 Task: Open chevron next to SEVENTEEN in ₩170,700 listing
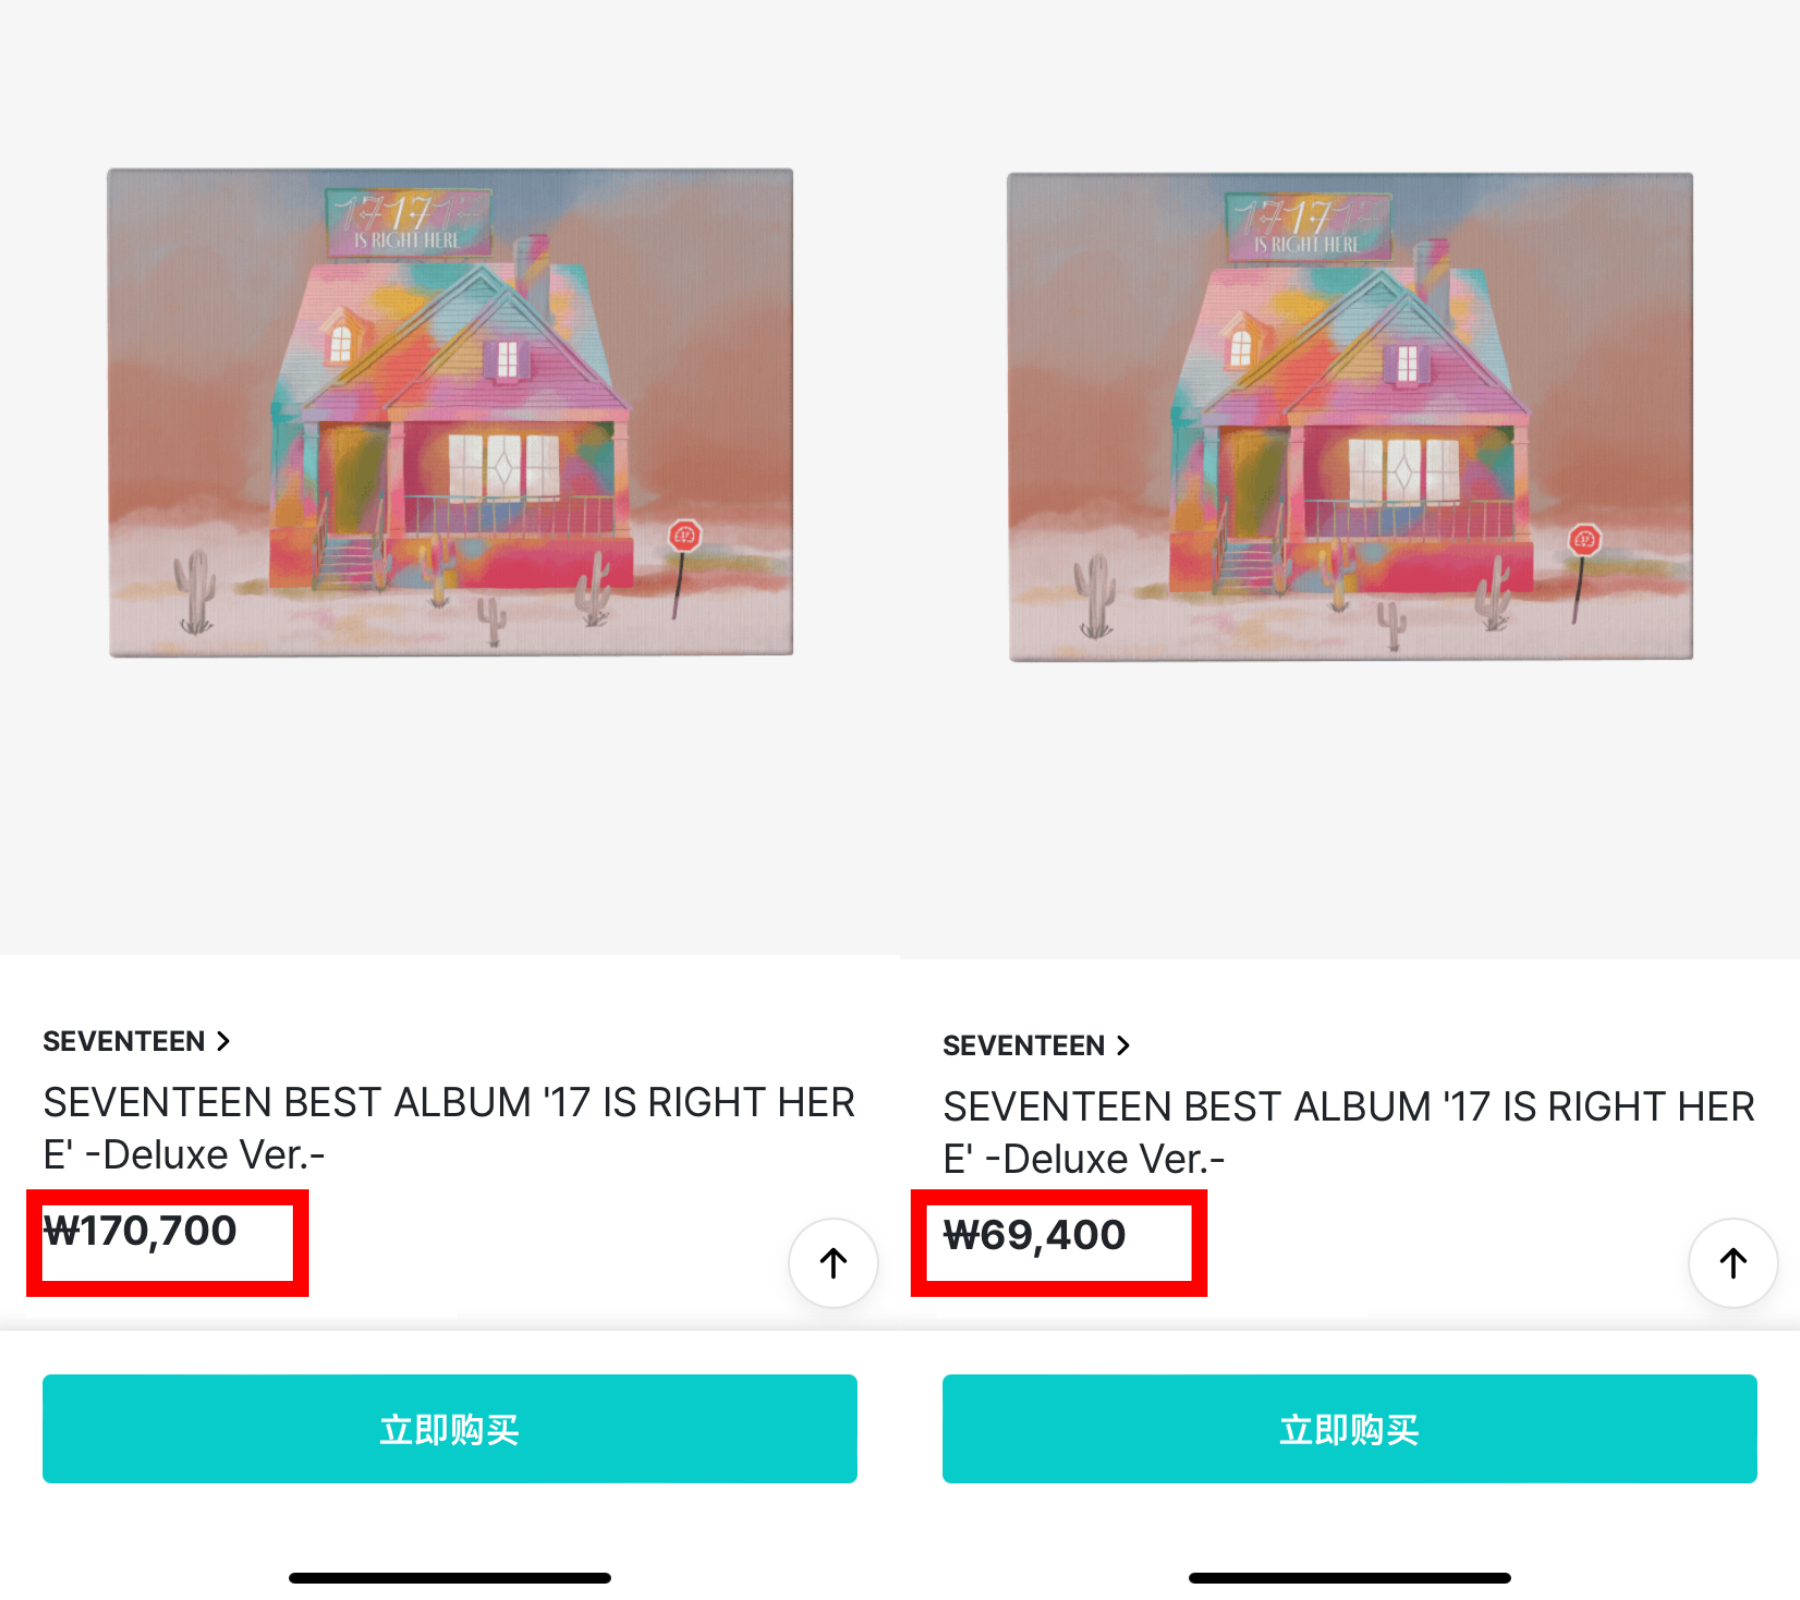[223, 1041]
